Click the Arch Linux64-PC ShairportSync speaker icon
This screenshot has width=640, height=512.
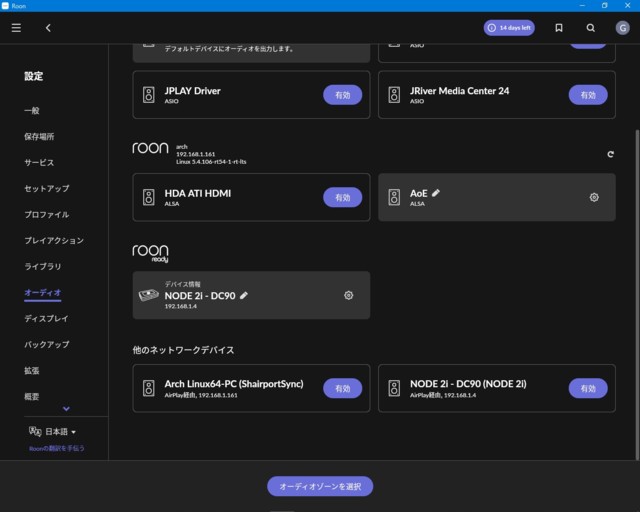coord(149,388)
